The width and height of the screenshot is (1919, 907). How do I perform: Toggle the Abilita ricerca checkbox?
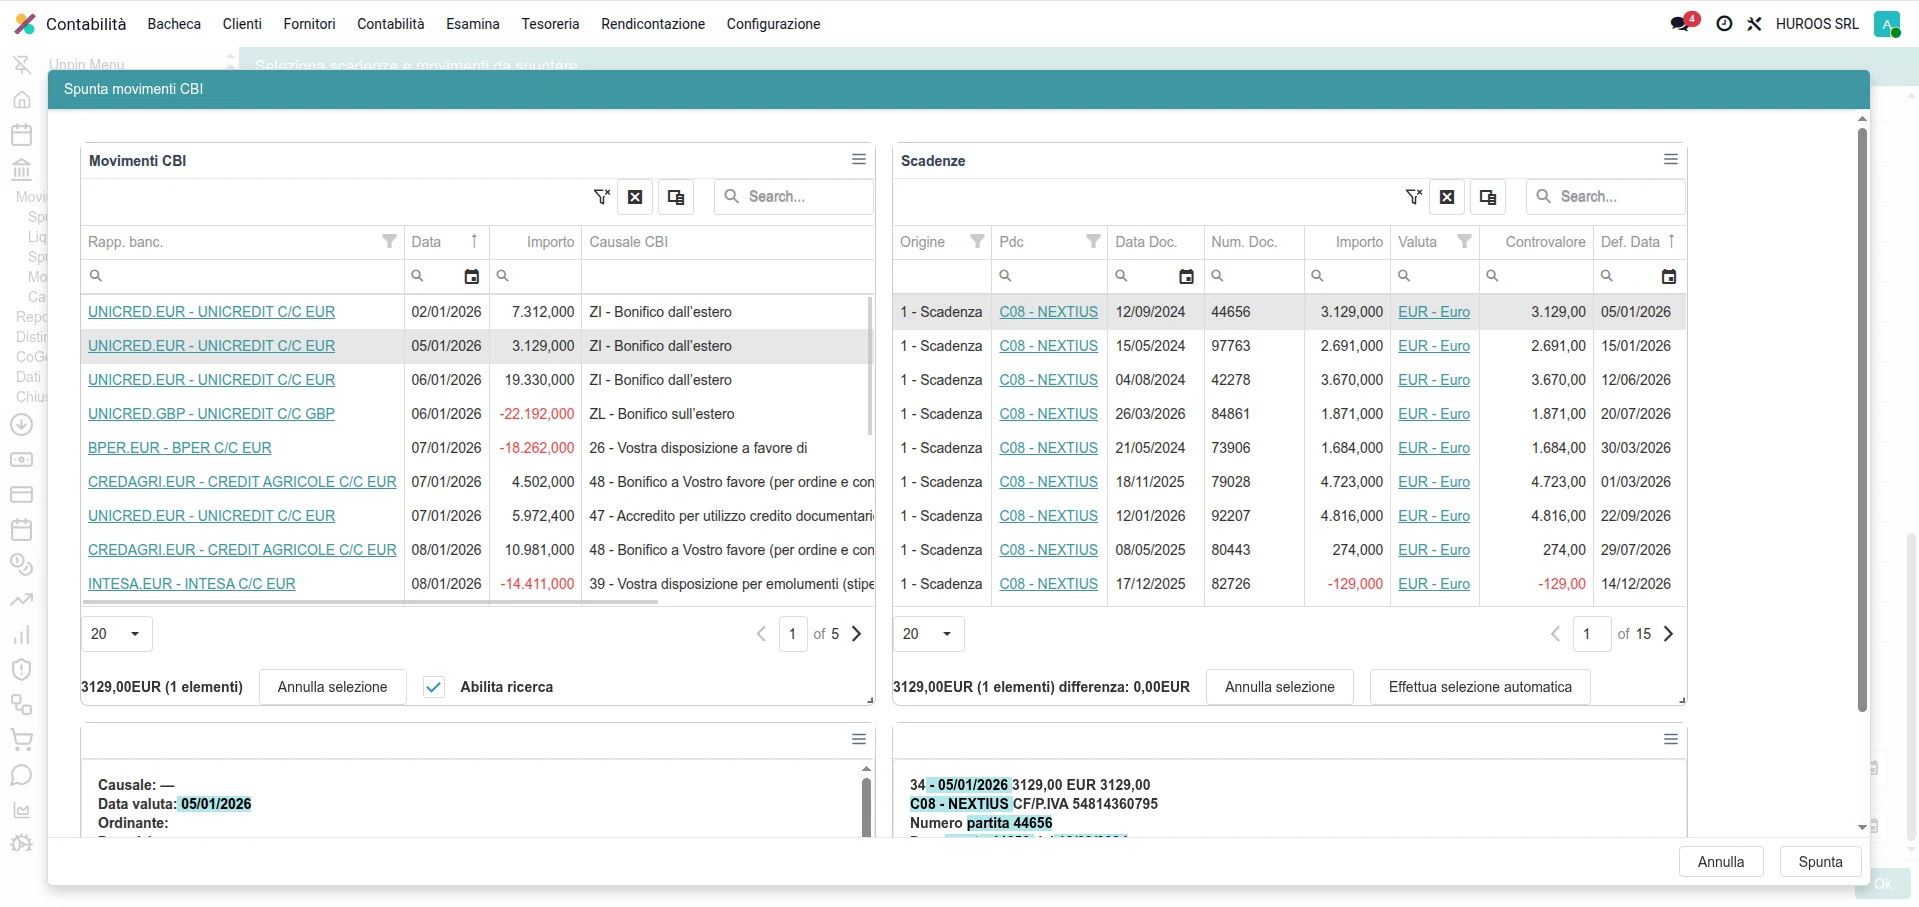point(434,687)
